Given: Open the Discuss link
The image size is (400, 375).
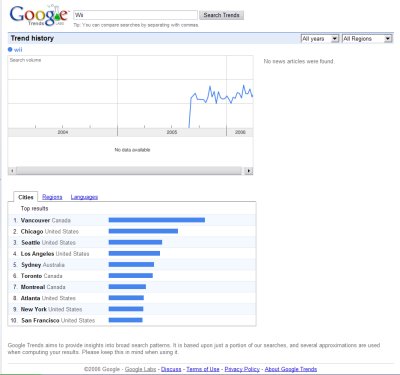Looking at the screenshot, I should [171, 369].
